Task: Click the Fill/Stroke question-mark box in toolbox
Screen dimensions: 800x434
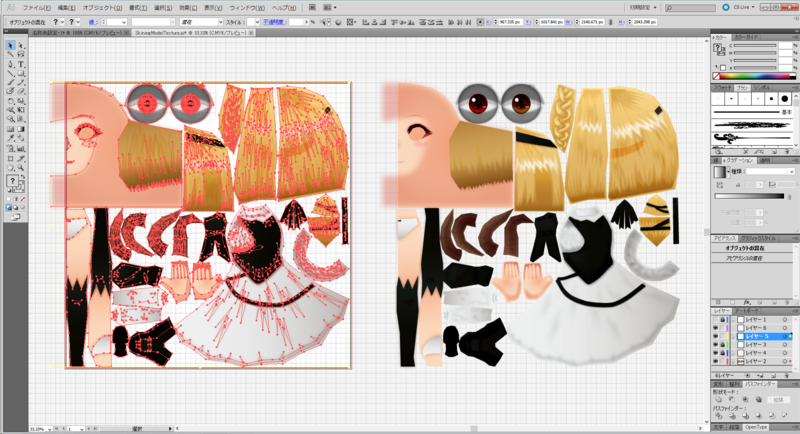Action: [13, 181]
